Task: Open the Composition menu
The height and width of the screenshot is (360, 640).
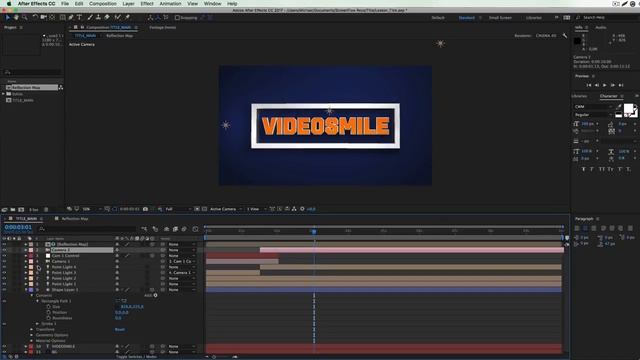Action: [102, 4]
